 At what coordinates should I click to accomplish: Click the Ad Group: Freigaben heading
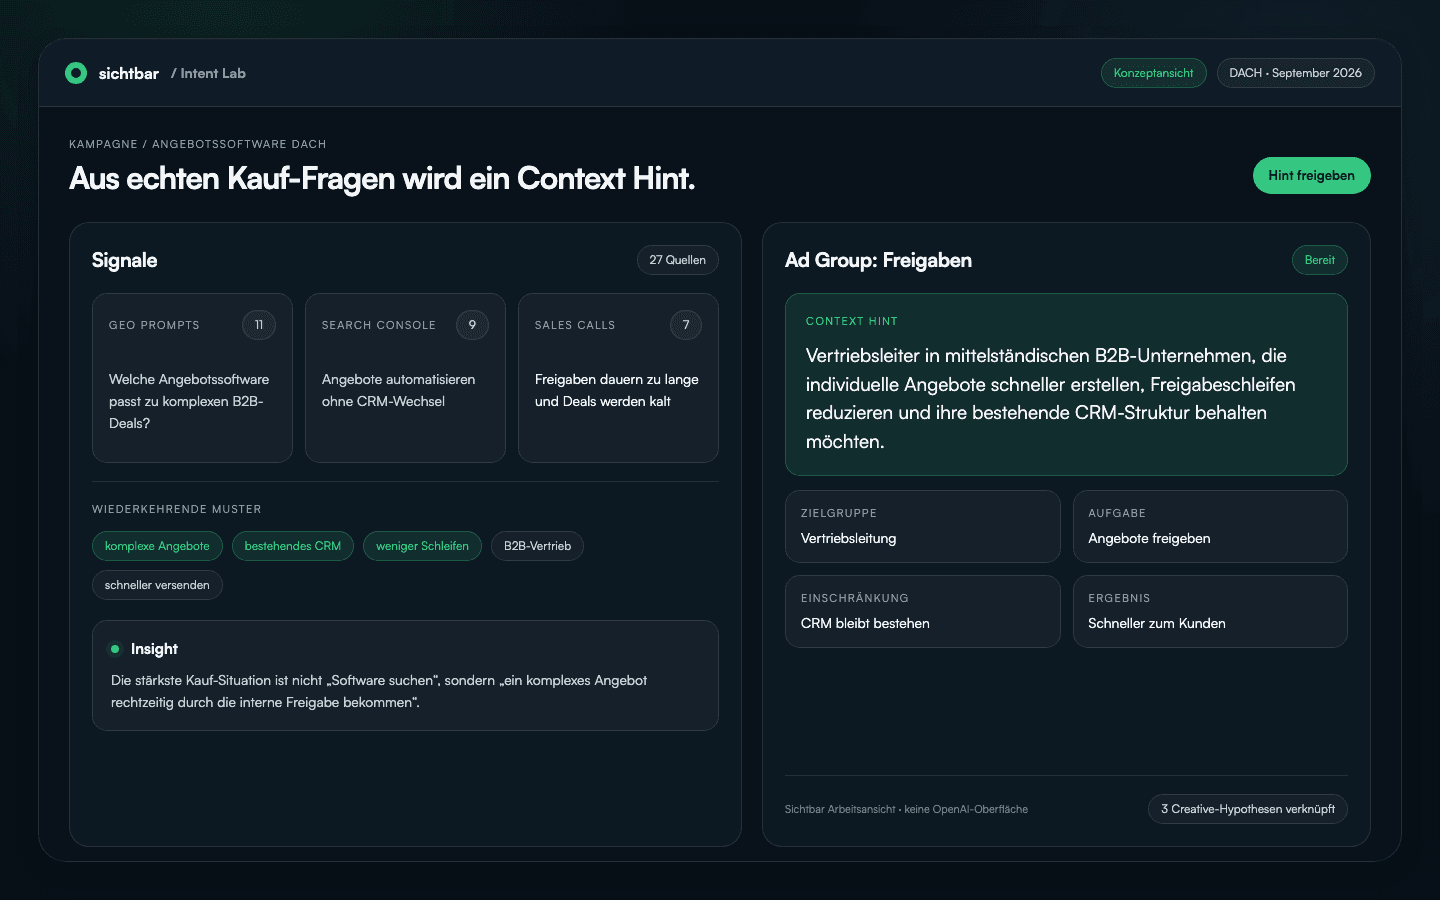click(878, 260)
